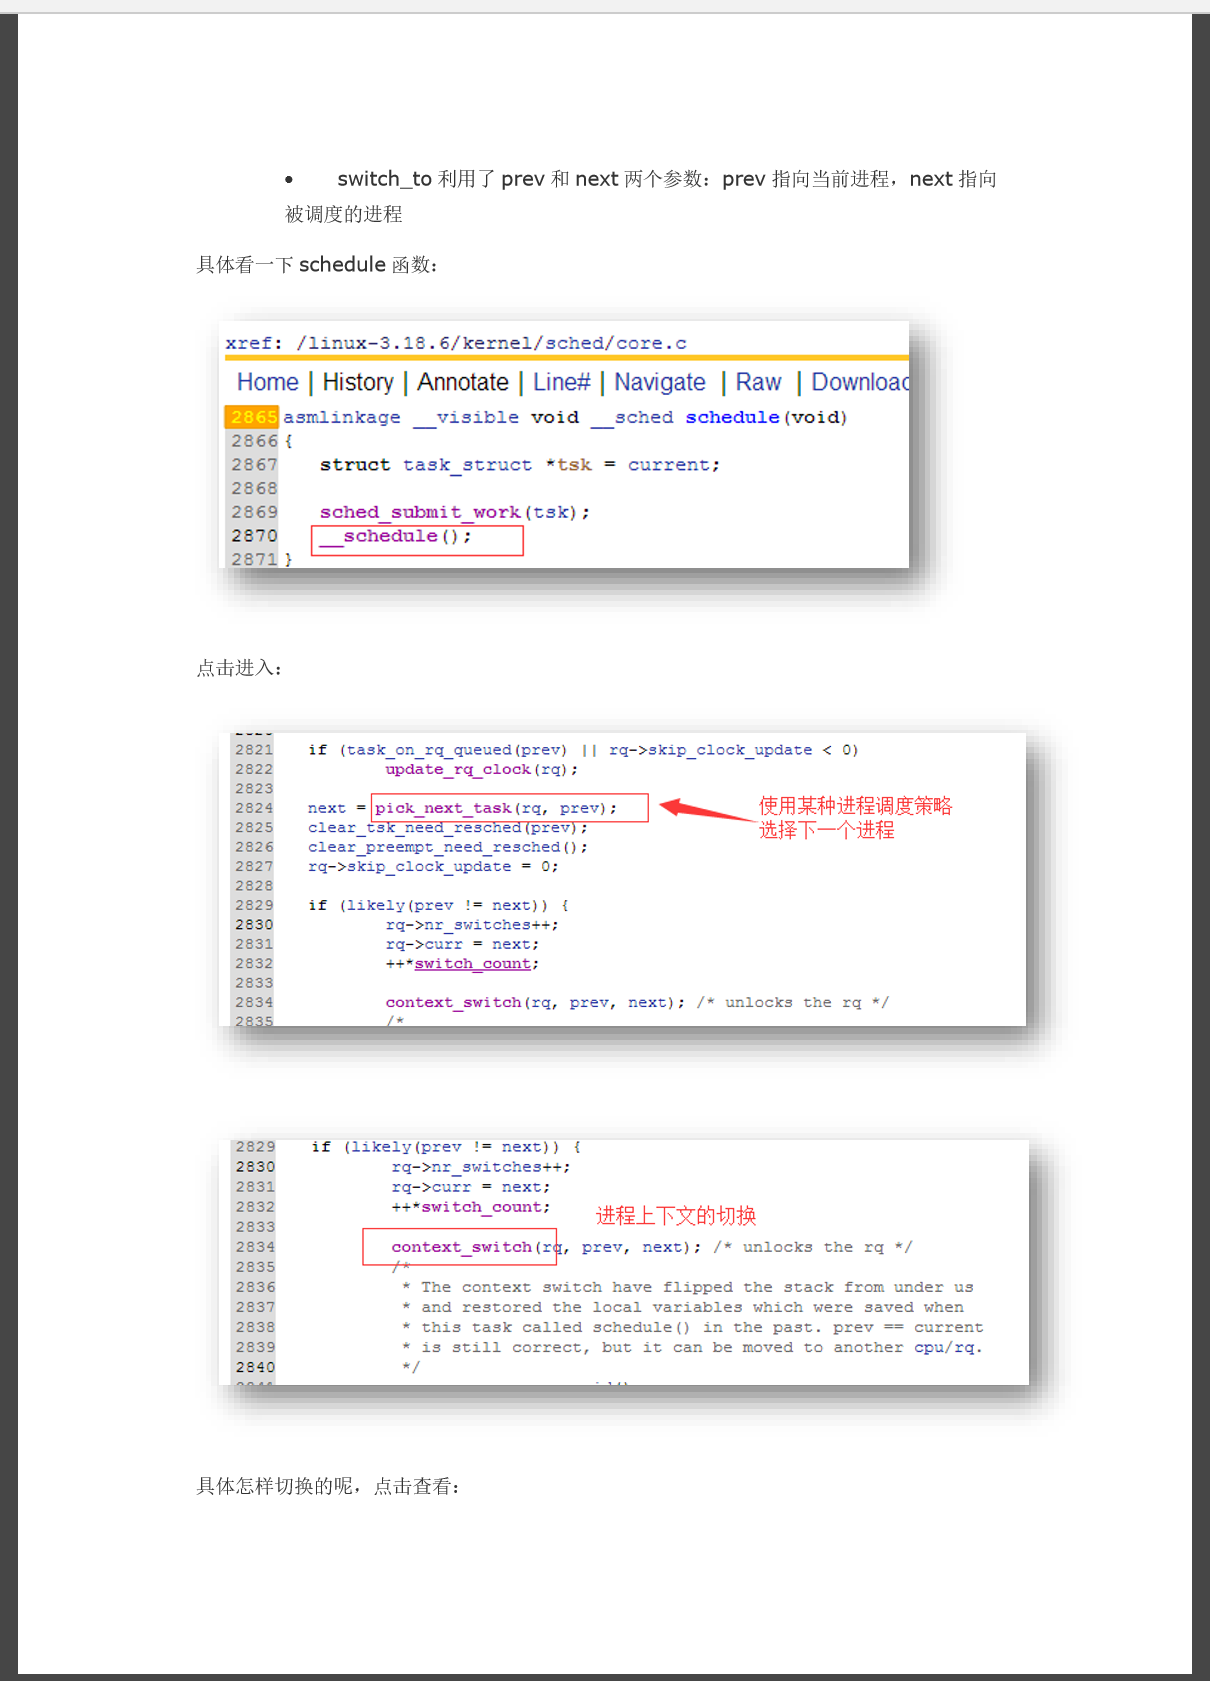The image size is (1210, 1681).
Task: Click the red annotation text 进程上下文的切换
Action: pyautogui.click(x=676, y=1216)
